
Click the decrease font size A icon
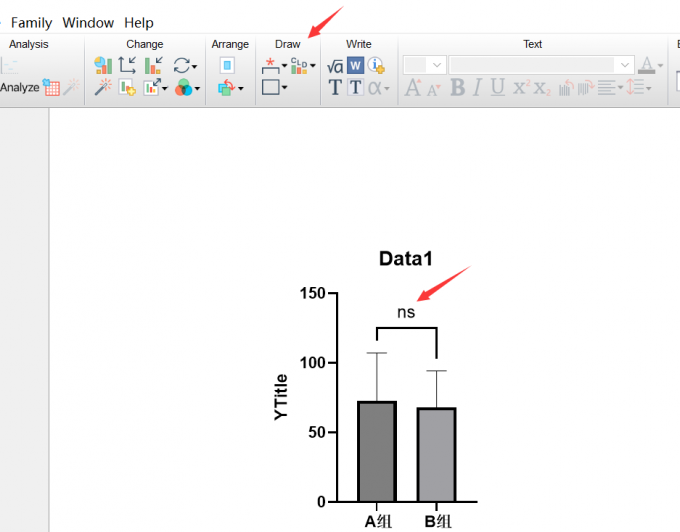pyautogui.click(x=434, y=89)
